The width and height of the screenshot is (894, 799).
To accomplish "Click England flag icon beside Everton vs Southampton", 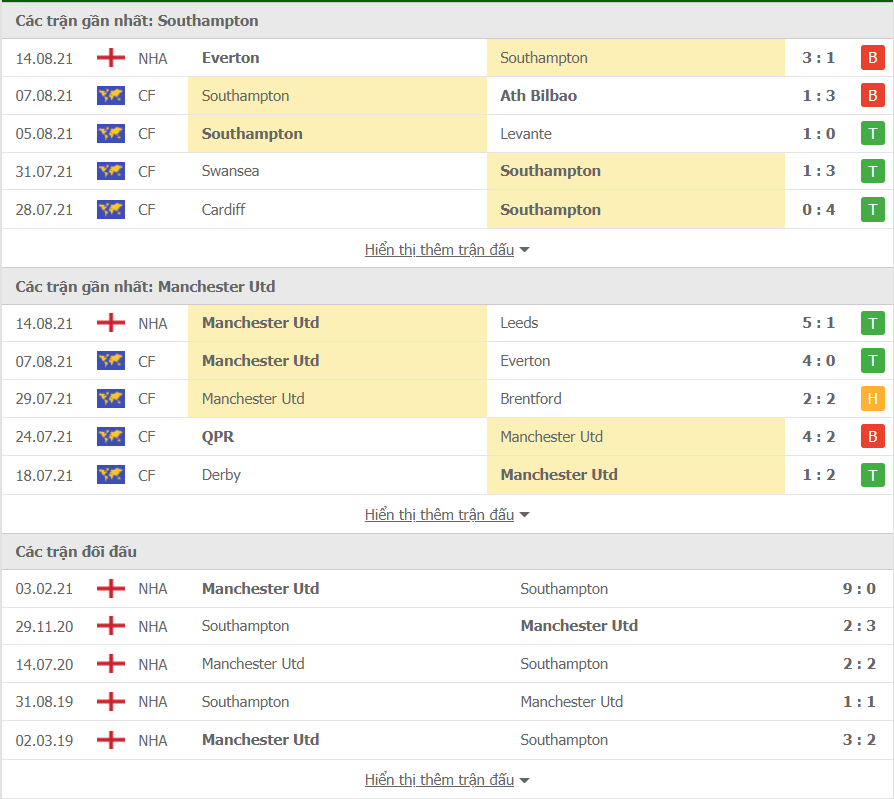I will coord(110,58).
